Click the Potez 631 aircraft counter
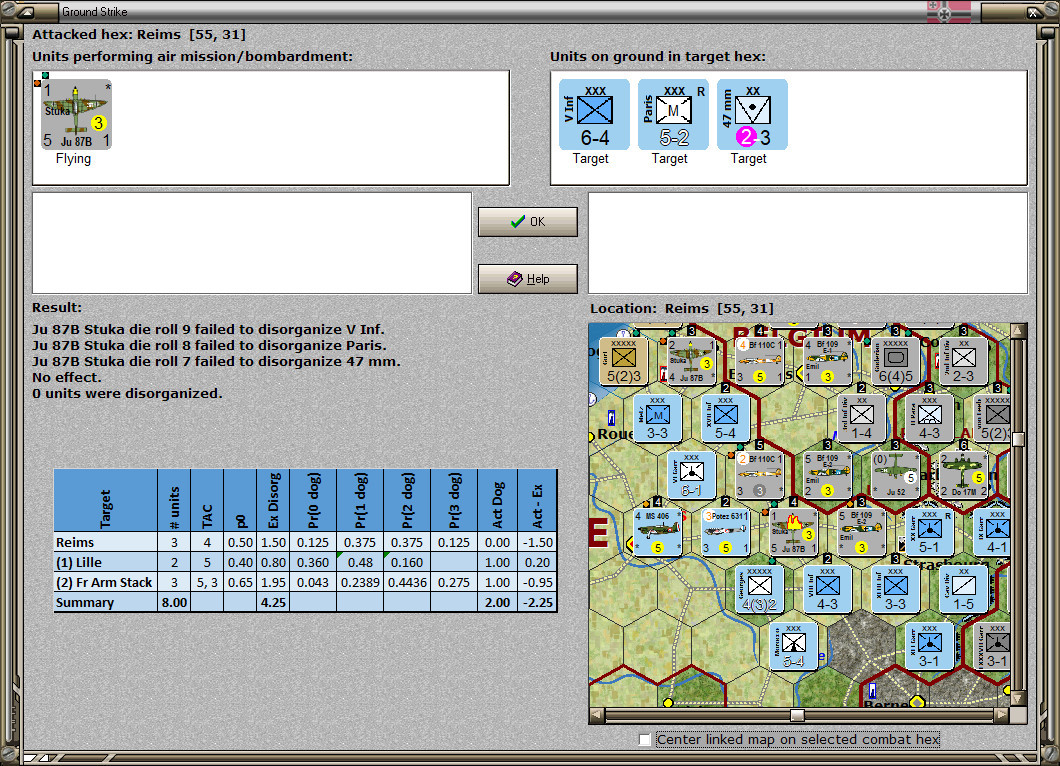This screenshot has width=1060, height=766. 725,532
